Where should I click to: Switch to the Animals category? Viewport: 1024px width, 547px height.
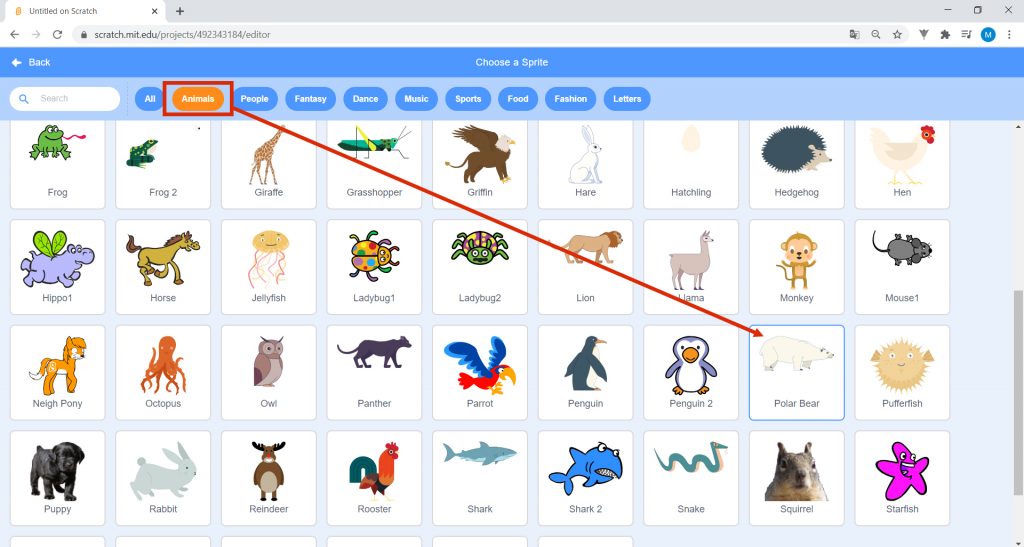click(198, 99)
